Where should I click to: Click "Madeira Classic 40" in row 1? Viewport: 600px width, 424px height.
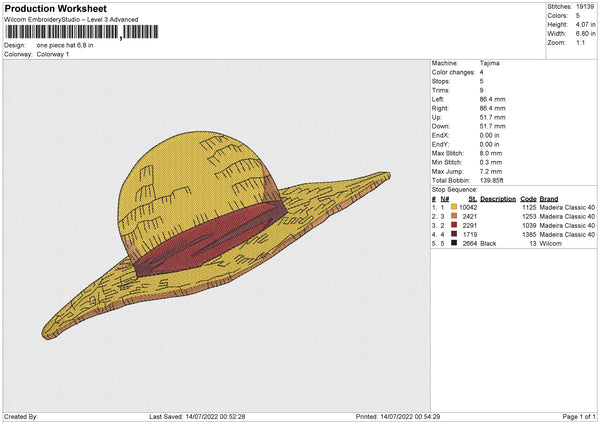(x=567, y=207)
